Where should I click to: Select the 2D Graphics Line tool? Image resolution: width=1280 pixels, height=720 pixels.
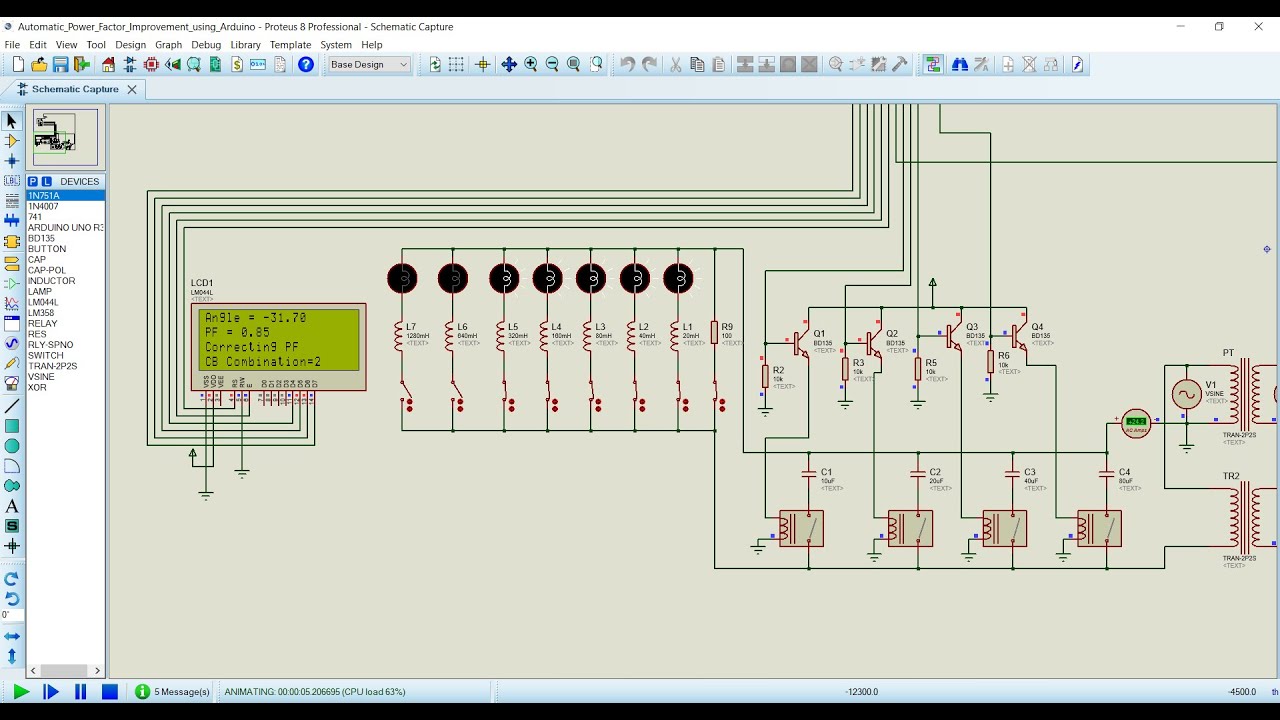[x=12, y=406]
